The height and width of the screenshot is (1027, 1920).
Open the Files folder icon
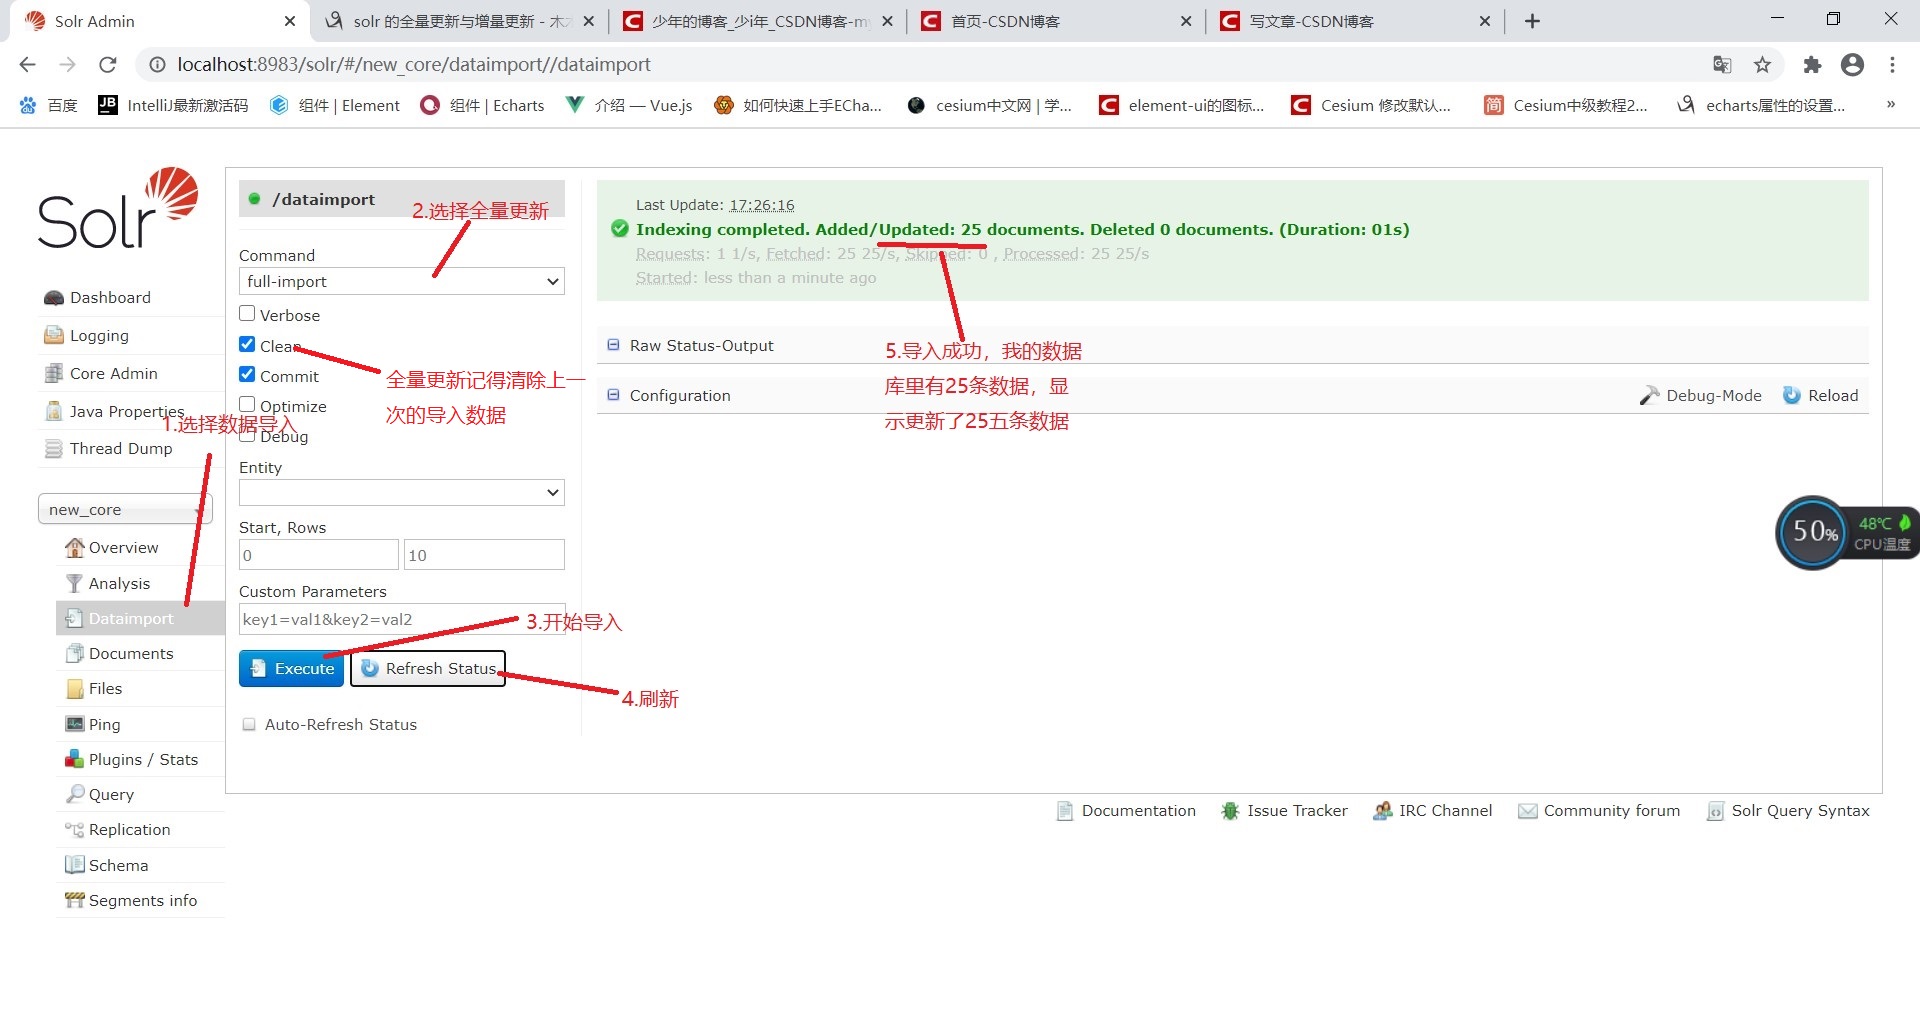74,689
